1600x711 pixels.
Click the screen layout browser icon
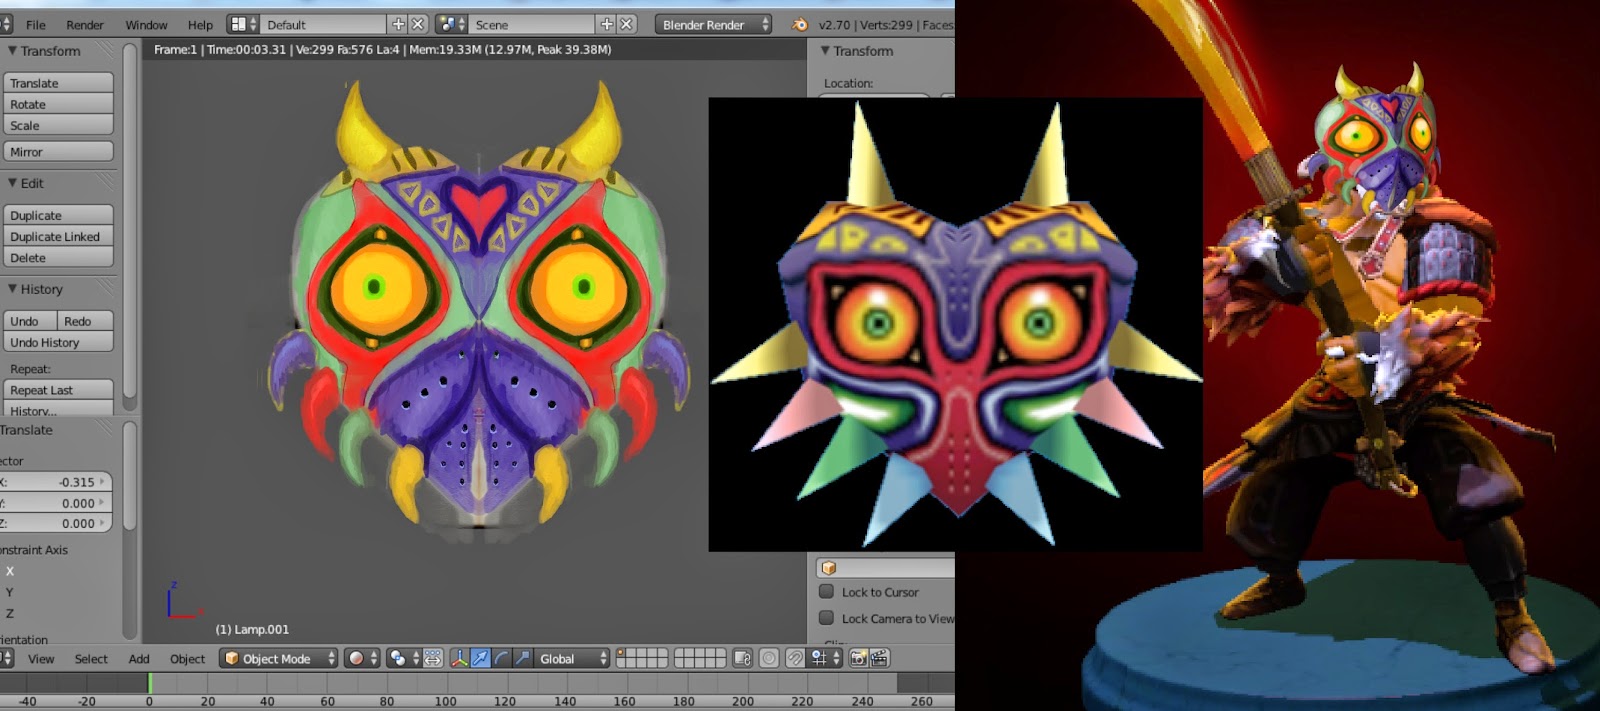pyautogui.click(x=243, y=24)
